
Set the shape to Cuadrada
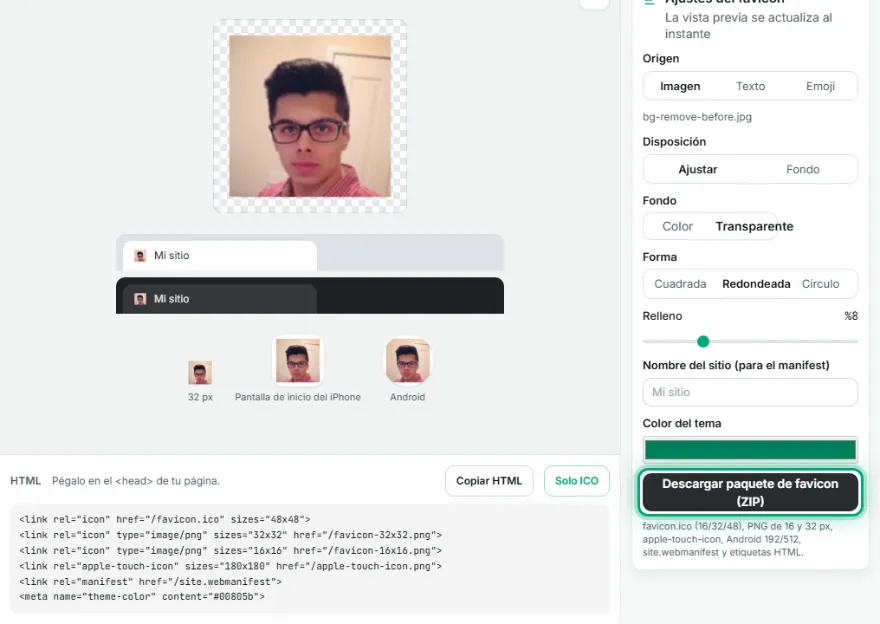[680, 284]
